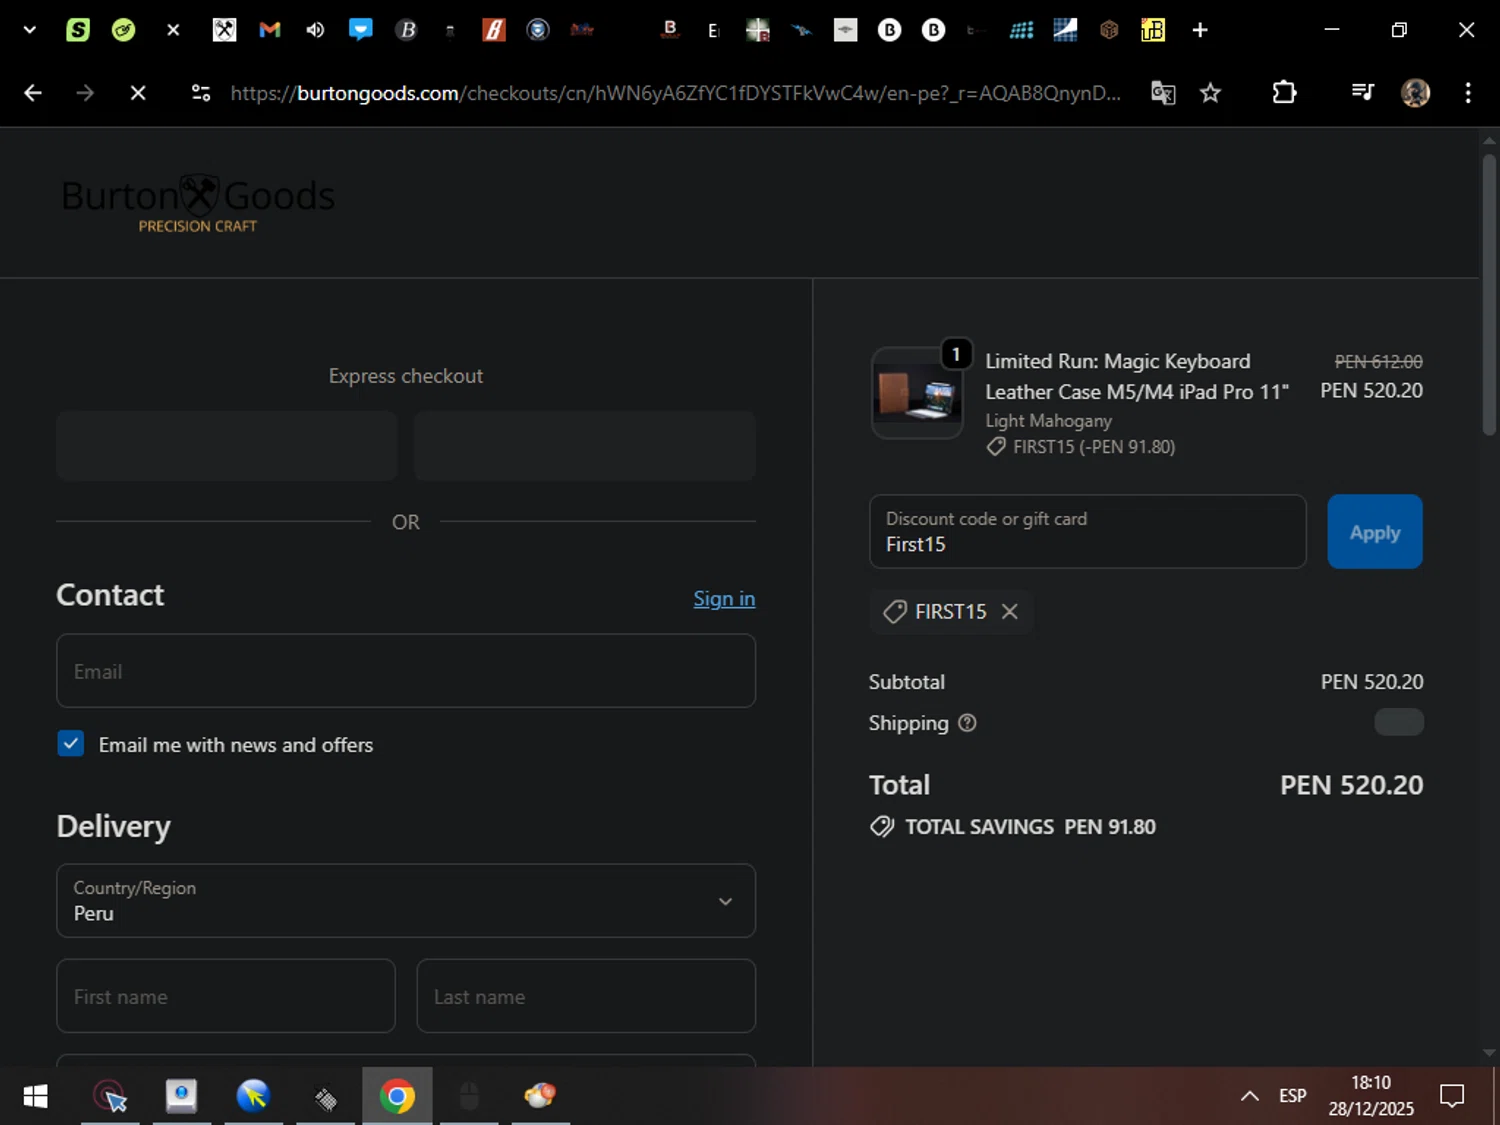Focus the Email input field

[x=406, y=671]
